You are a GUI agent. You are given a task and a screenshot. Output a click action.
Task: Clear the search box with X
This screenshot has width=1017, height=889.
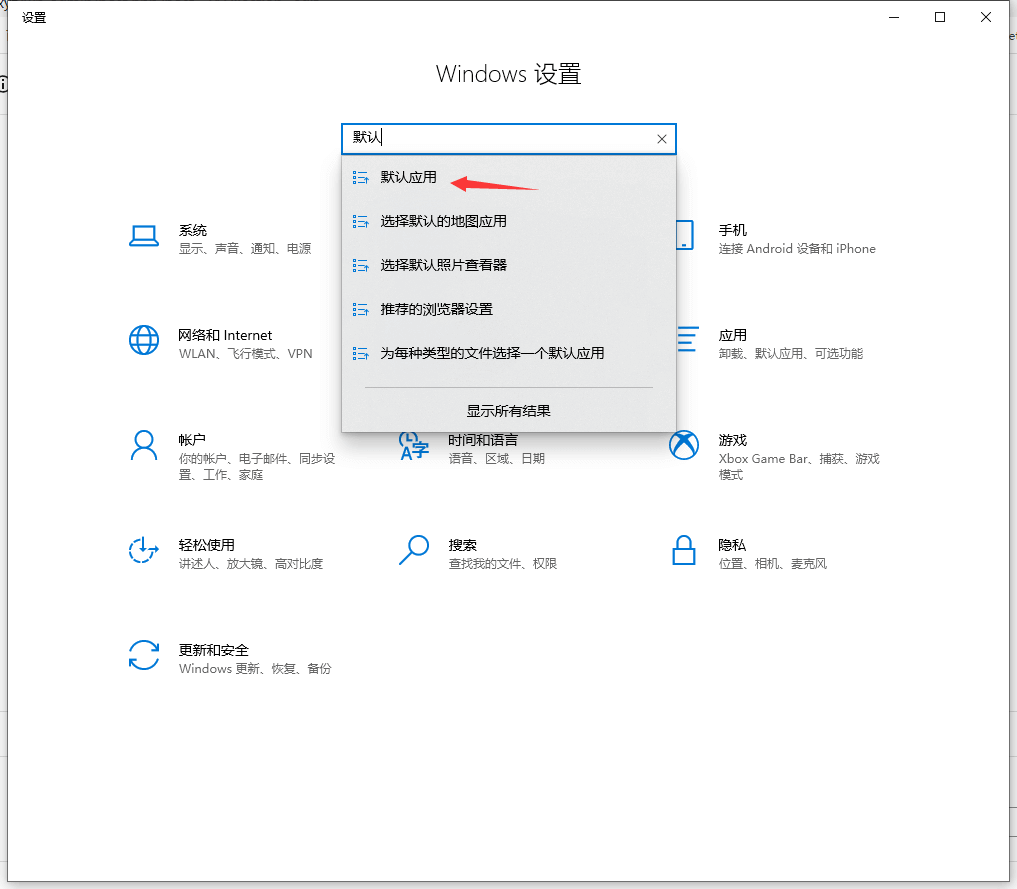tap(662, 139)
